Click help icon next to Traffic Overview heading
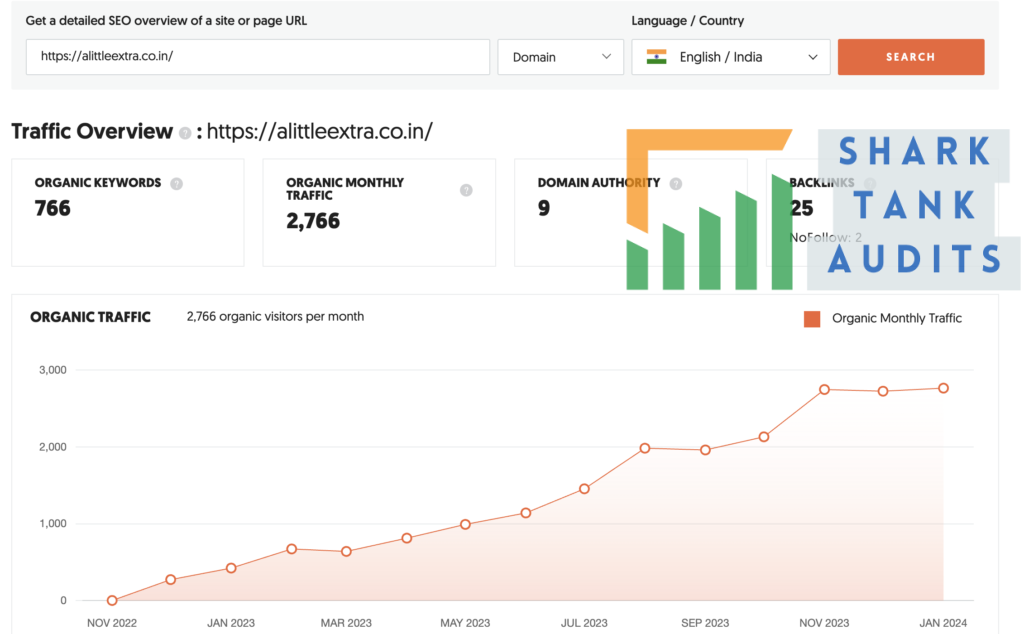Screen dimensions: 1024x634 pos(185,133)
